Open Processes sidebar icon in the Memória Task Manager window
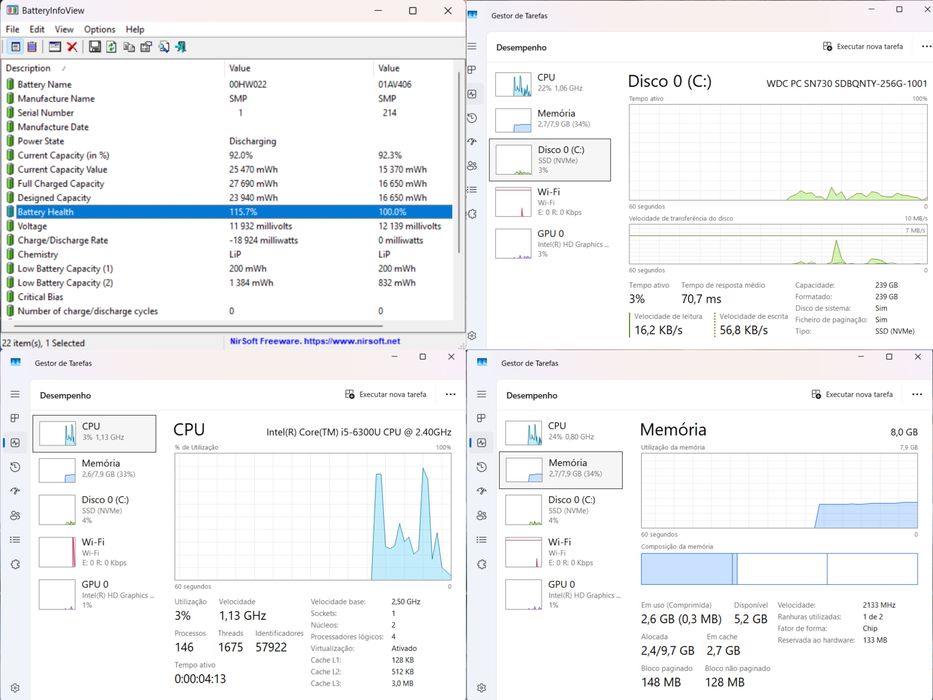The image size is (933, 700). 481,418
